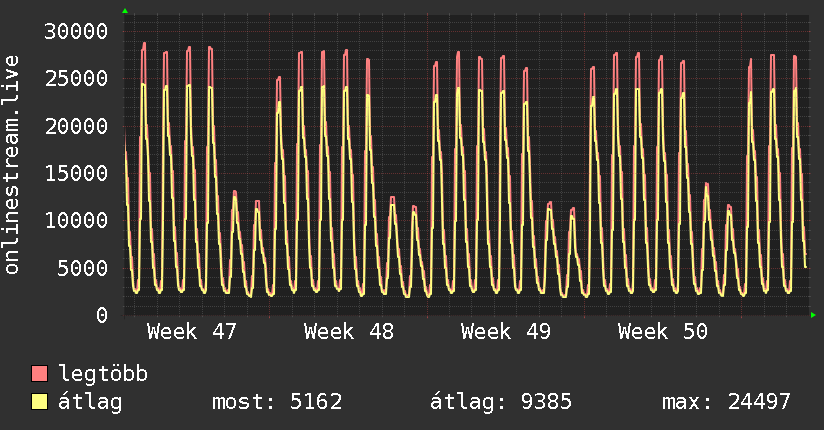Click the 'átlag: 9385' average value
824x430 pixels.
(x=500, y=402)
